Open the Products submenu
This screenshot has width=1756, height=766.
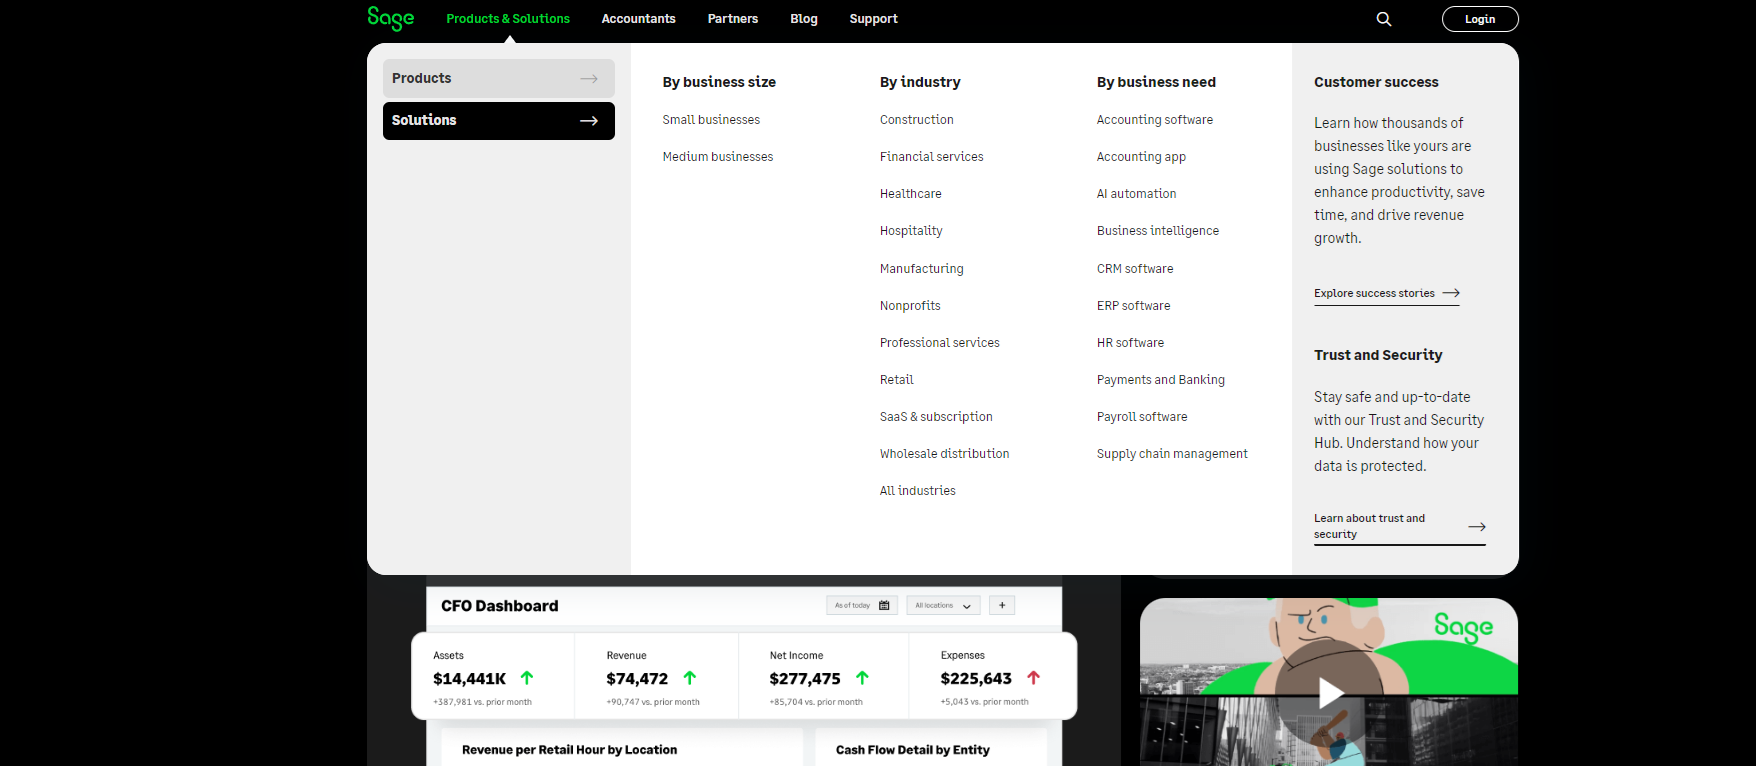point(498,78)
